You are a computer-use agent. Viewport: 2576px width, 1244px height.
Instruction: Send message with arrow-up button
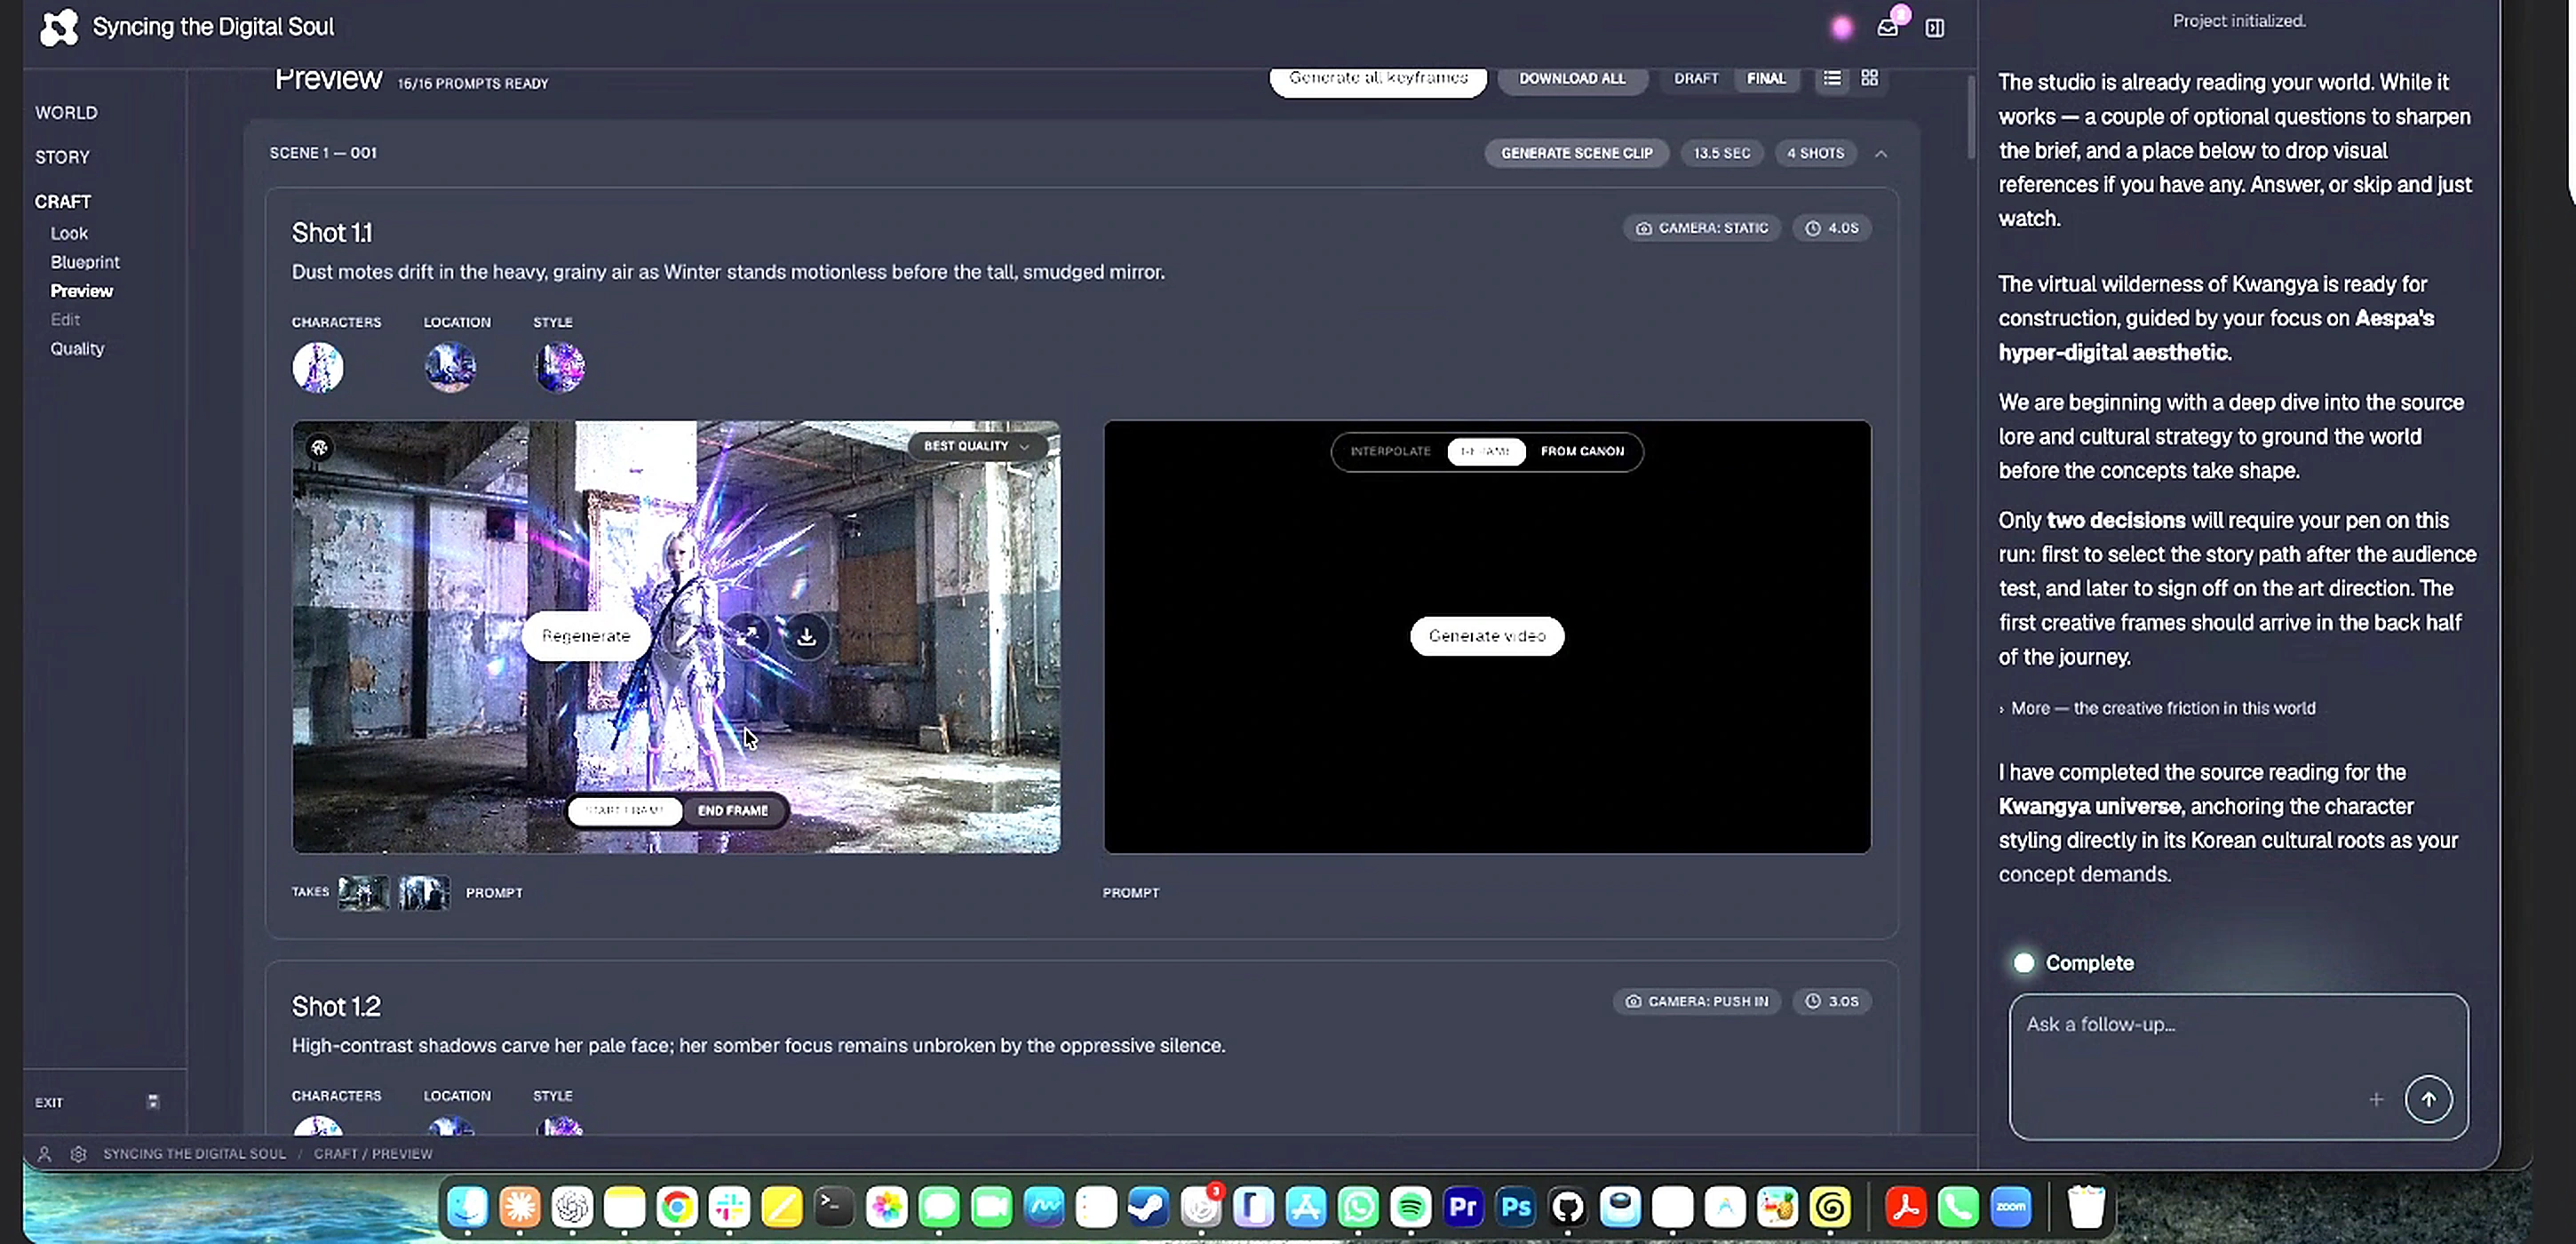pyautogui.click(x=2428, y=1099)
